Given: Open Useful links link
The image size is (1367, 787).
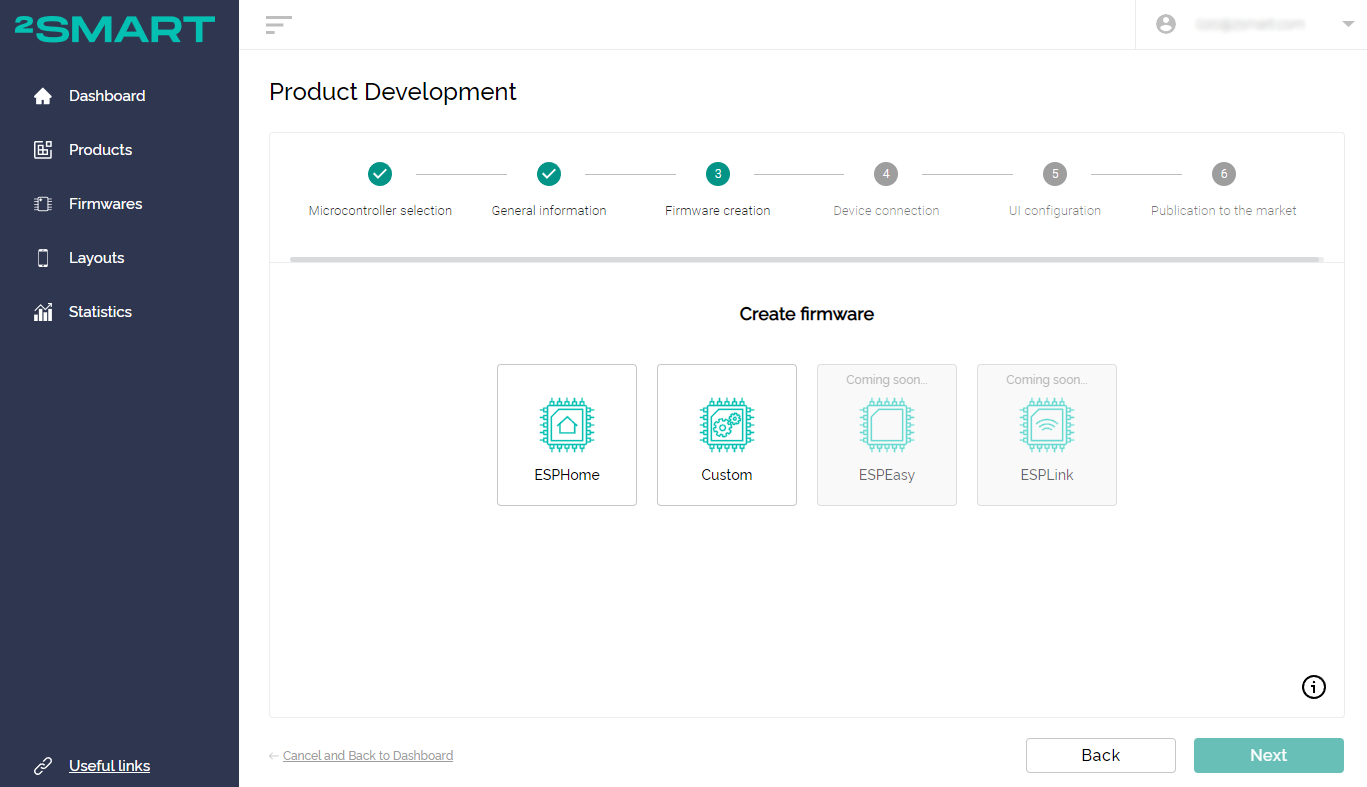Looking at the screenshot, I should coord(110,766).
